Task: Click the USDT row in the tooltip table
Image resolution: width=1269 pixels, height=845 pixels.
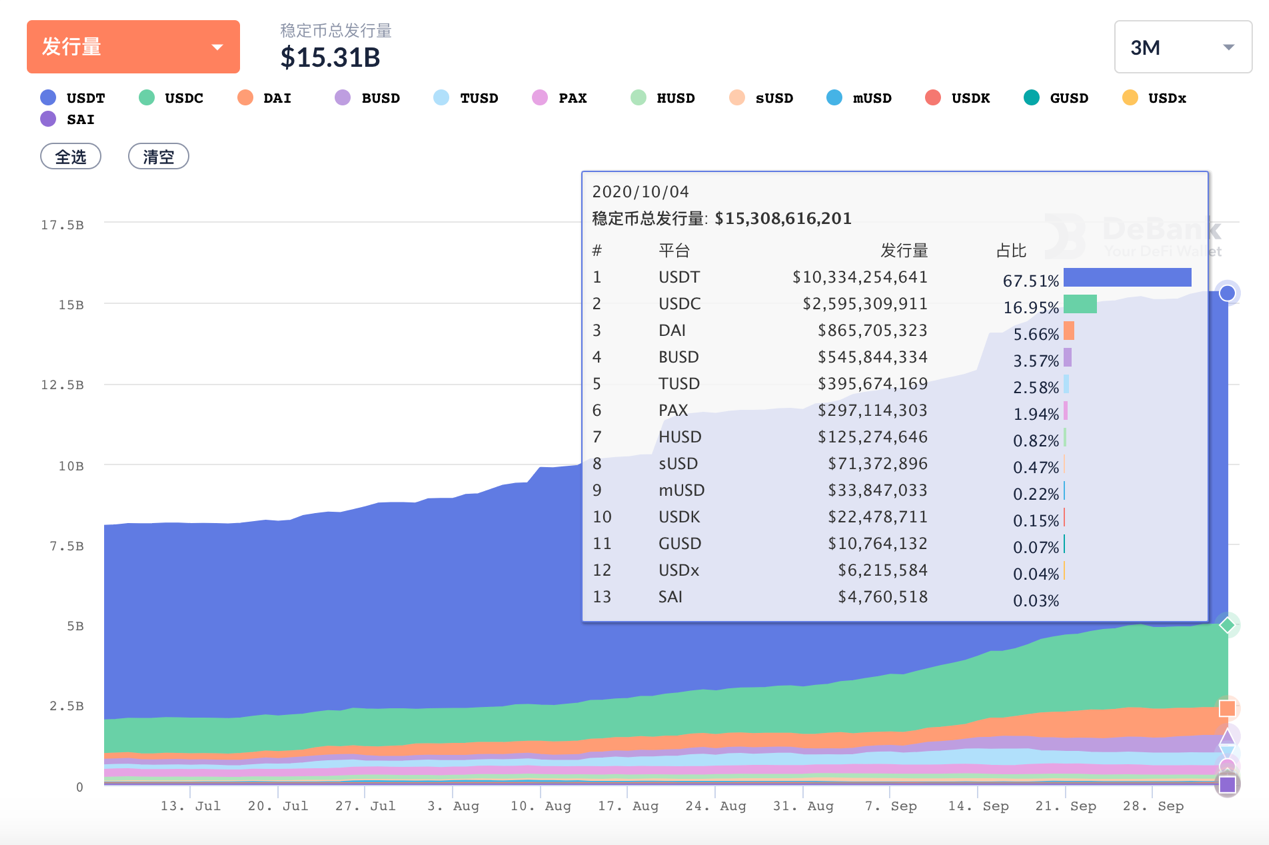Action: tap(892, 277)
